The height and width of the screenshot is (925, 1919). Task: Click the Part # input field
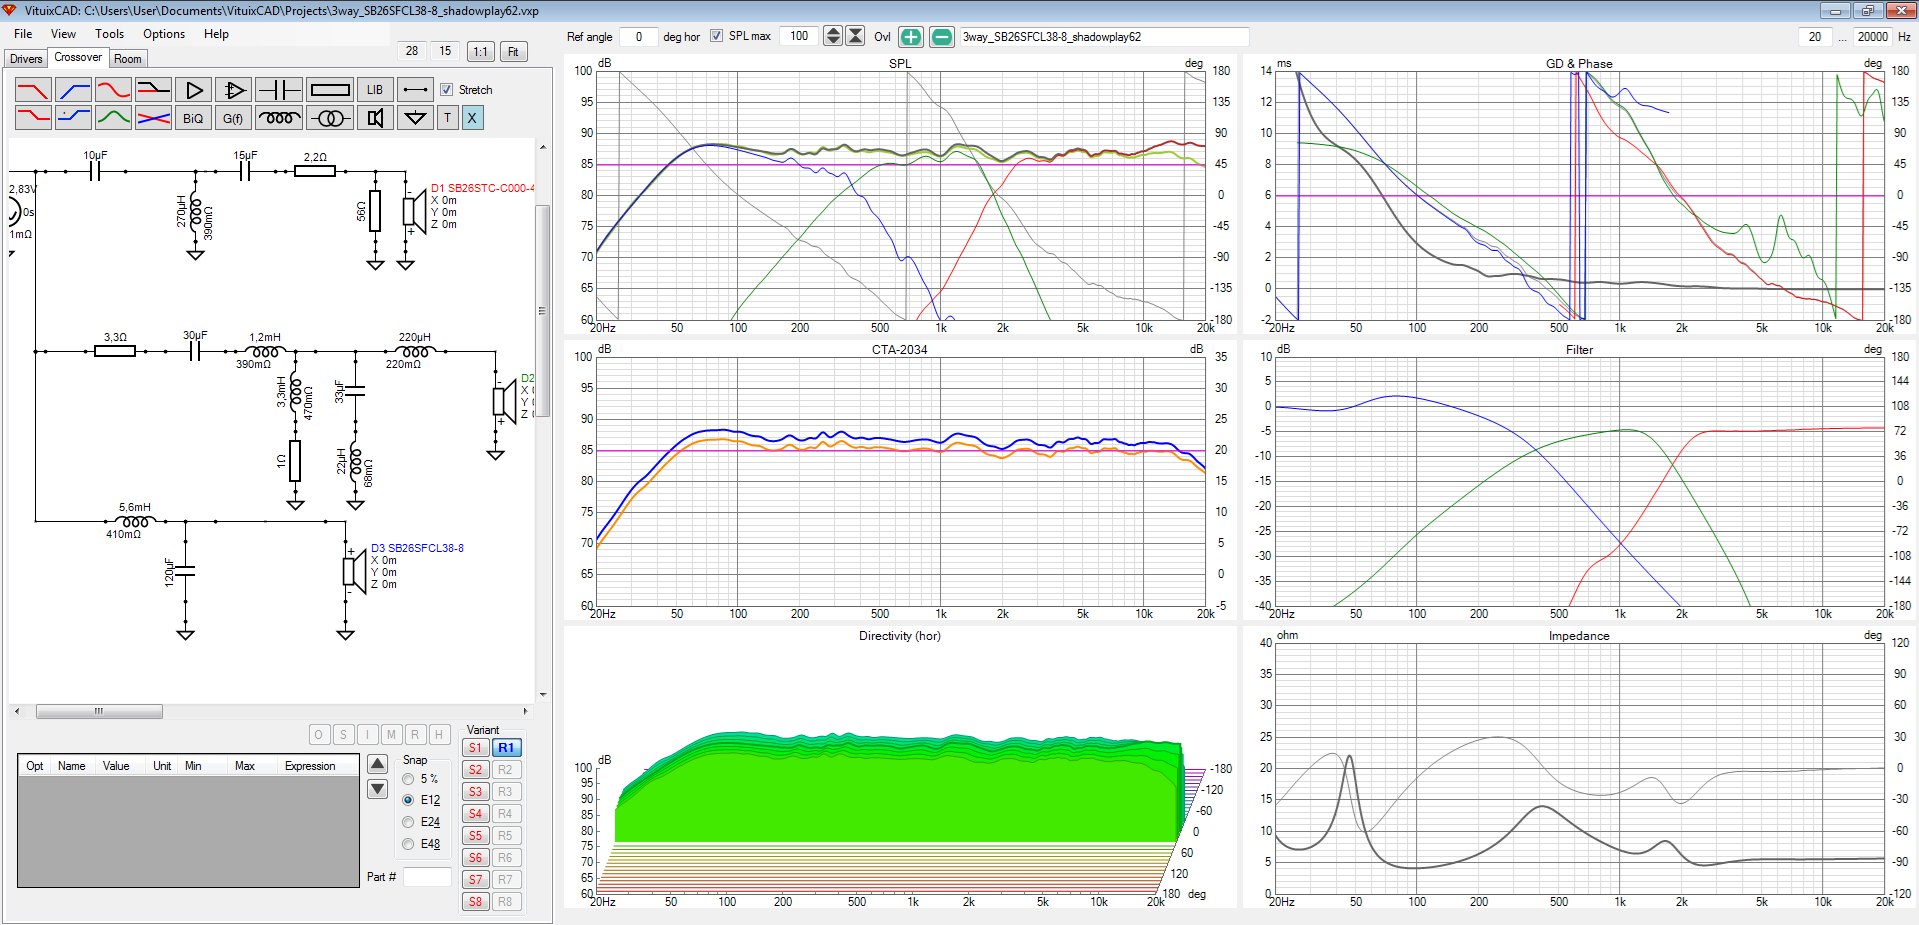(427, 877)
